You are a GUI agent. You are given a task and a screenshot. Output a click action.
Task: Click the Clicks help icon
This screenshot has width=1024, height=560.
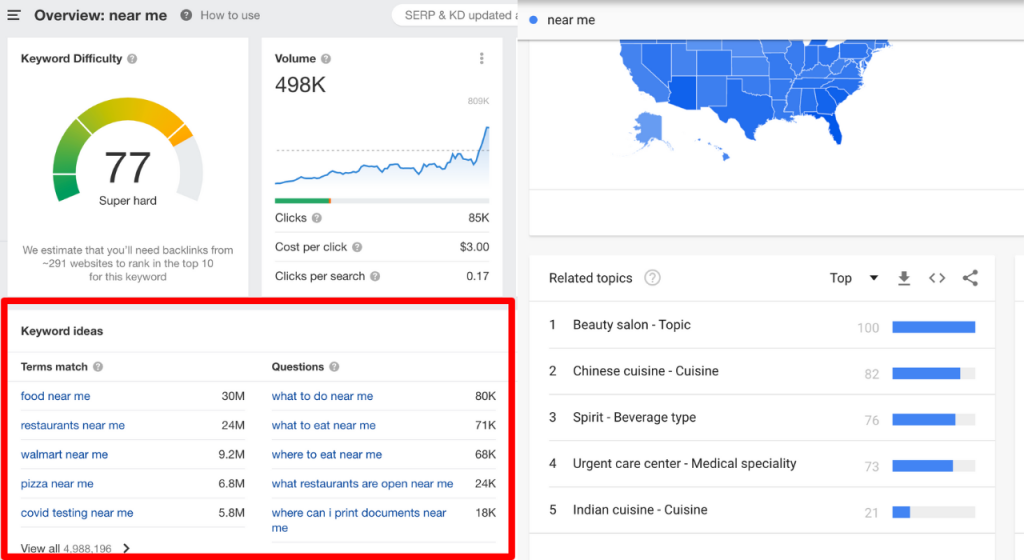click(x=317, y=218)
